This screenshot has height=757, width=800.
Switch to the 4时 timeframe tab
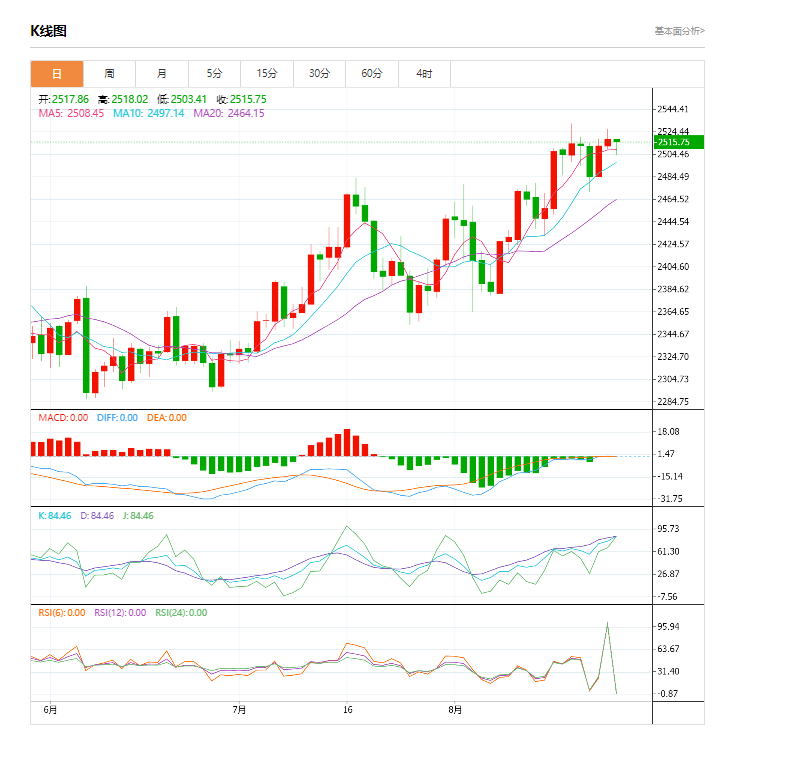[424, 74]
